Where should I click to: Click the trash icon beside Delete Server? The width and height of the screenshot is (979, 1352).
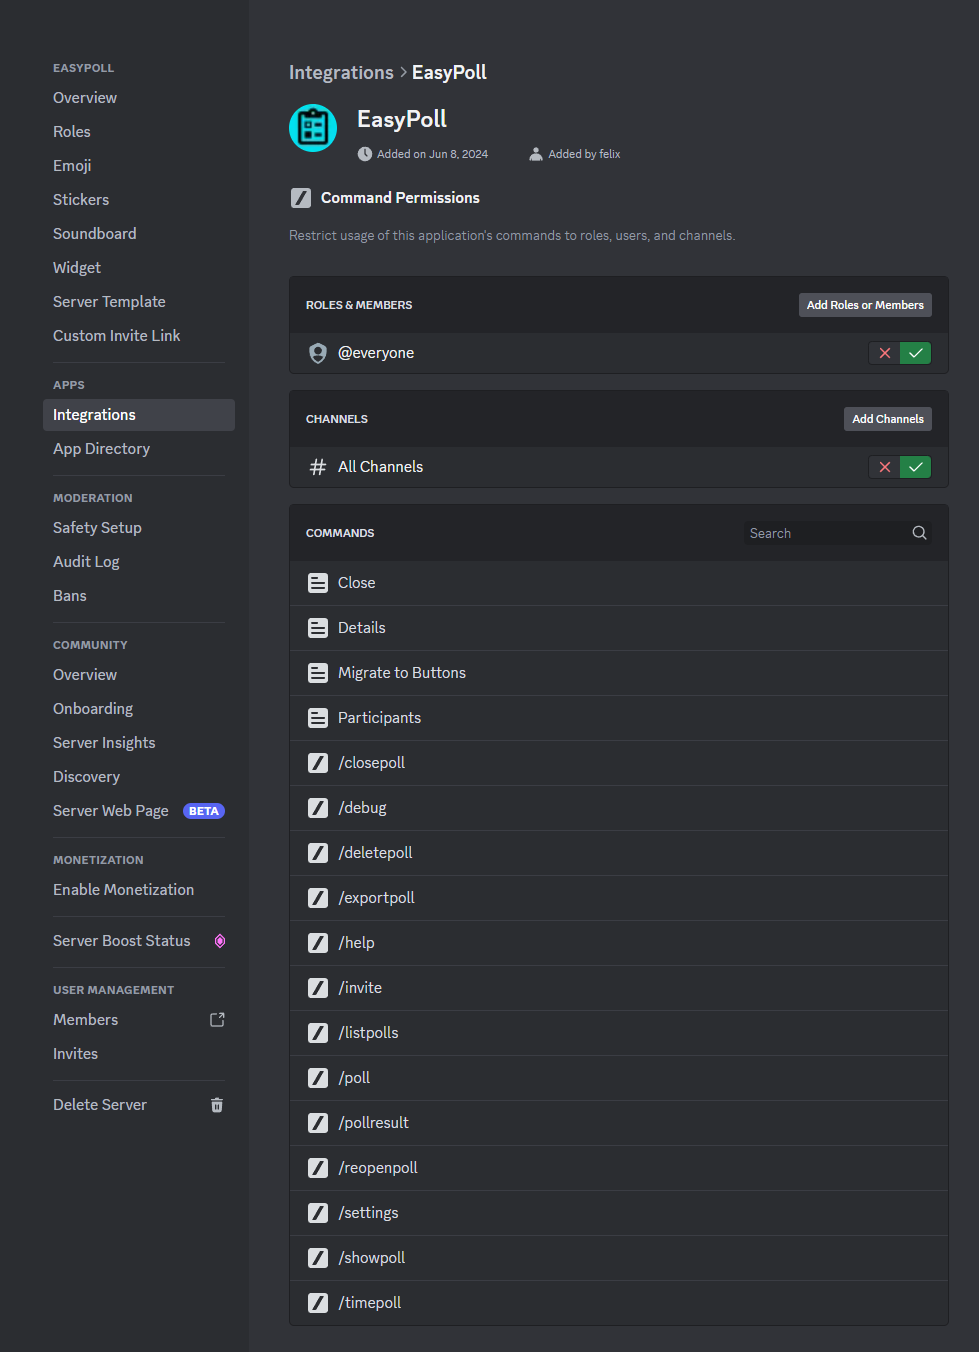coord(217,1104)
